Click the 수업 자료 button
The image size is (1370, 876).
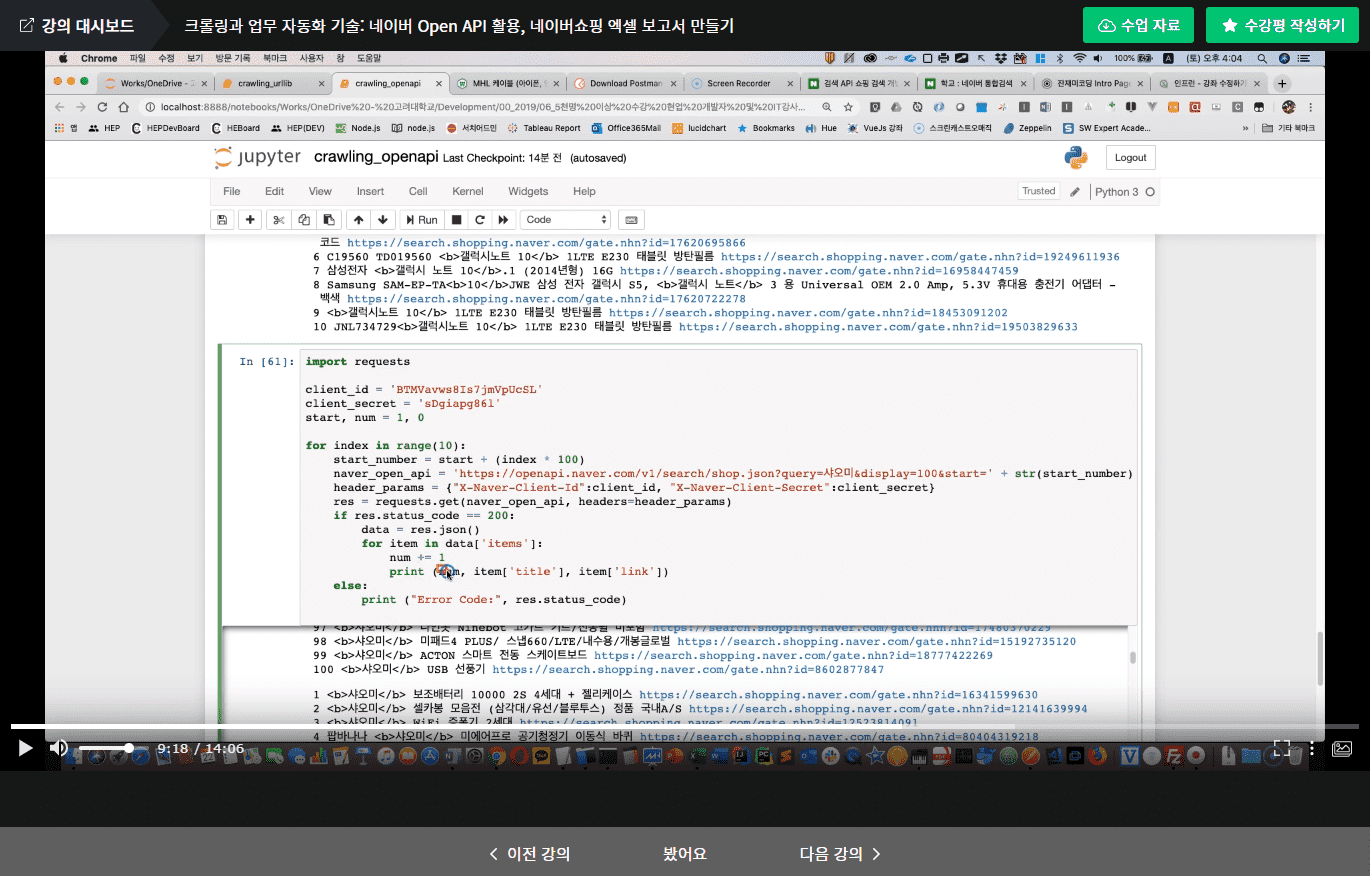pos(1138,25)
